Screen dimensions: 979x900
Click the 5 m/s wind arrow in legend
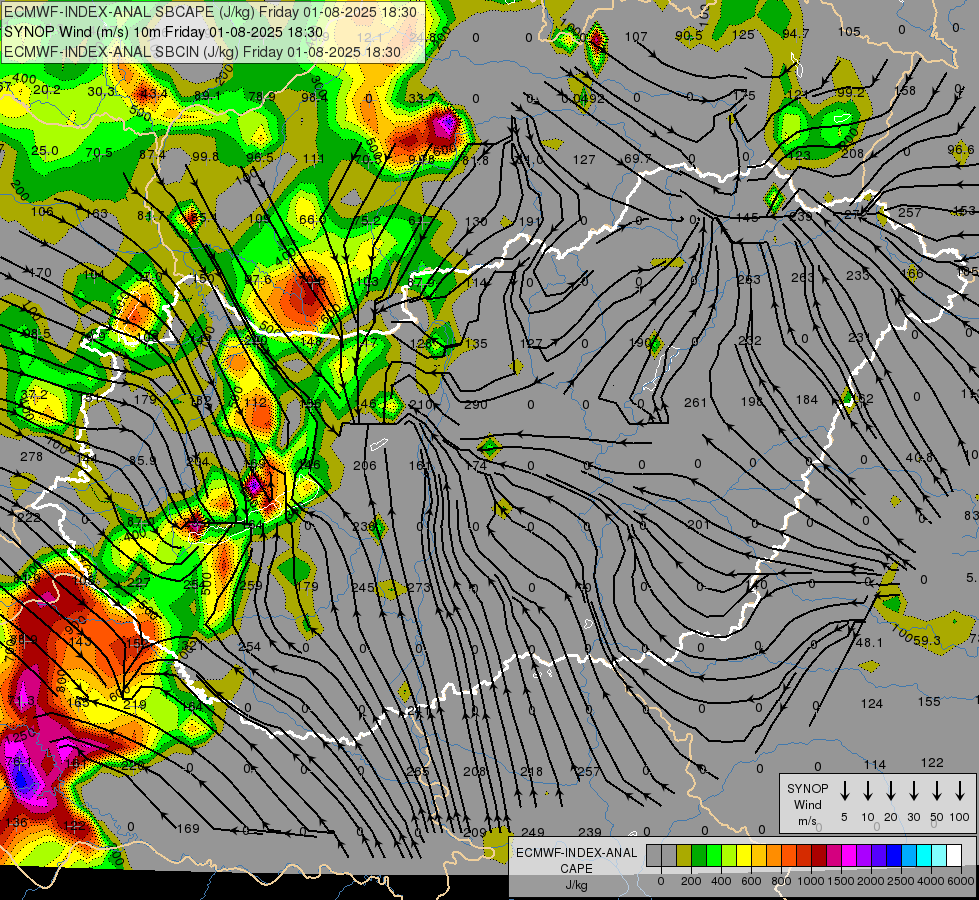[844, 791]
